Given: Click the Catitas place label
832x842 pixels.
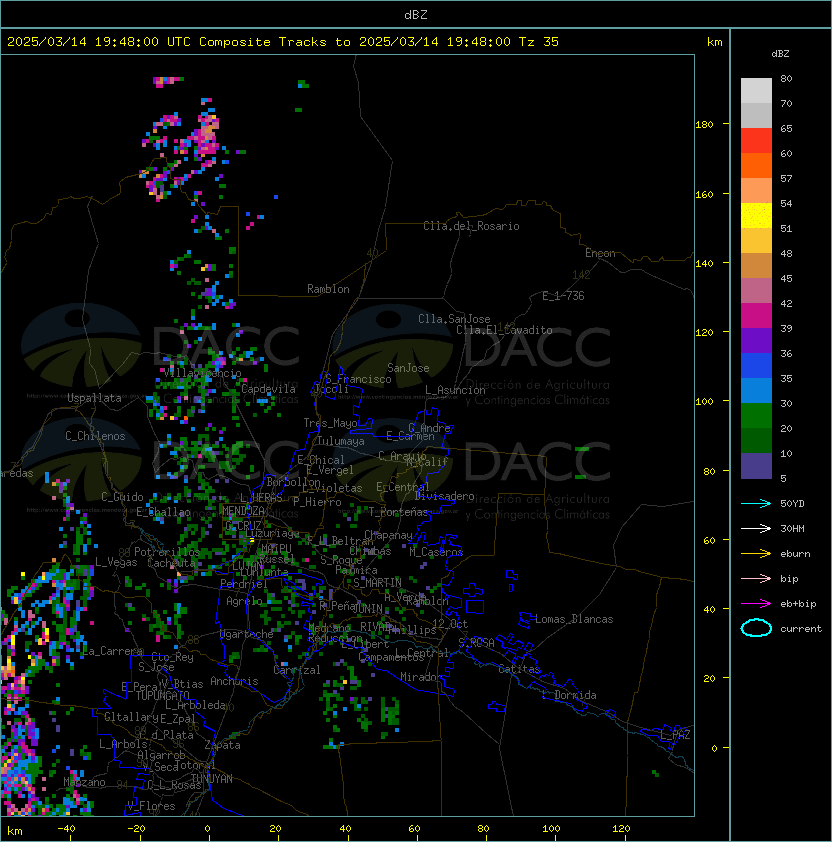Looking at the screenshot, I should pyautogui.click(x=519, y=669).
